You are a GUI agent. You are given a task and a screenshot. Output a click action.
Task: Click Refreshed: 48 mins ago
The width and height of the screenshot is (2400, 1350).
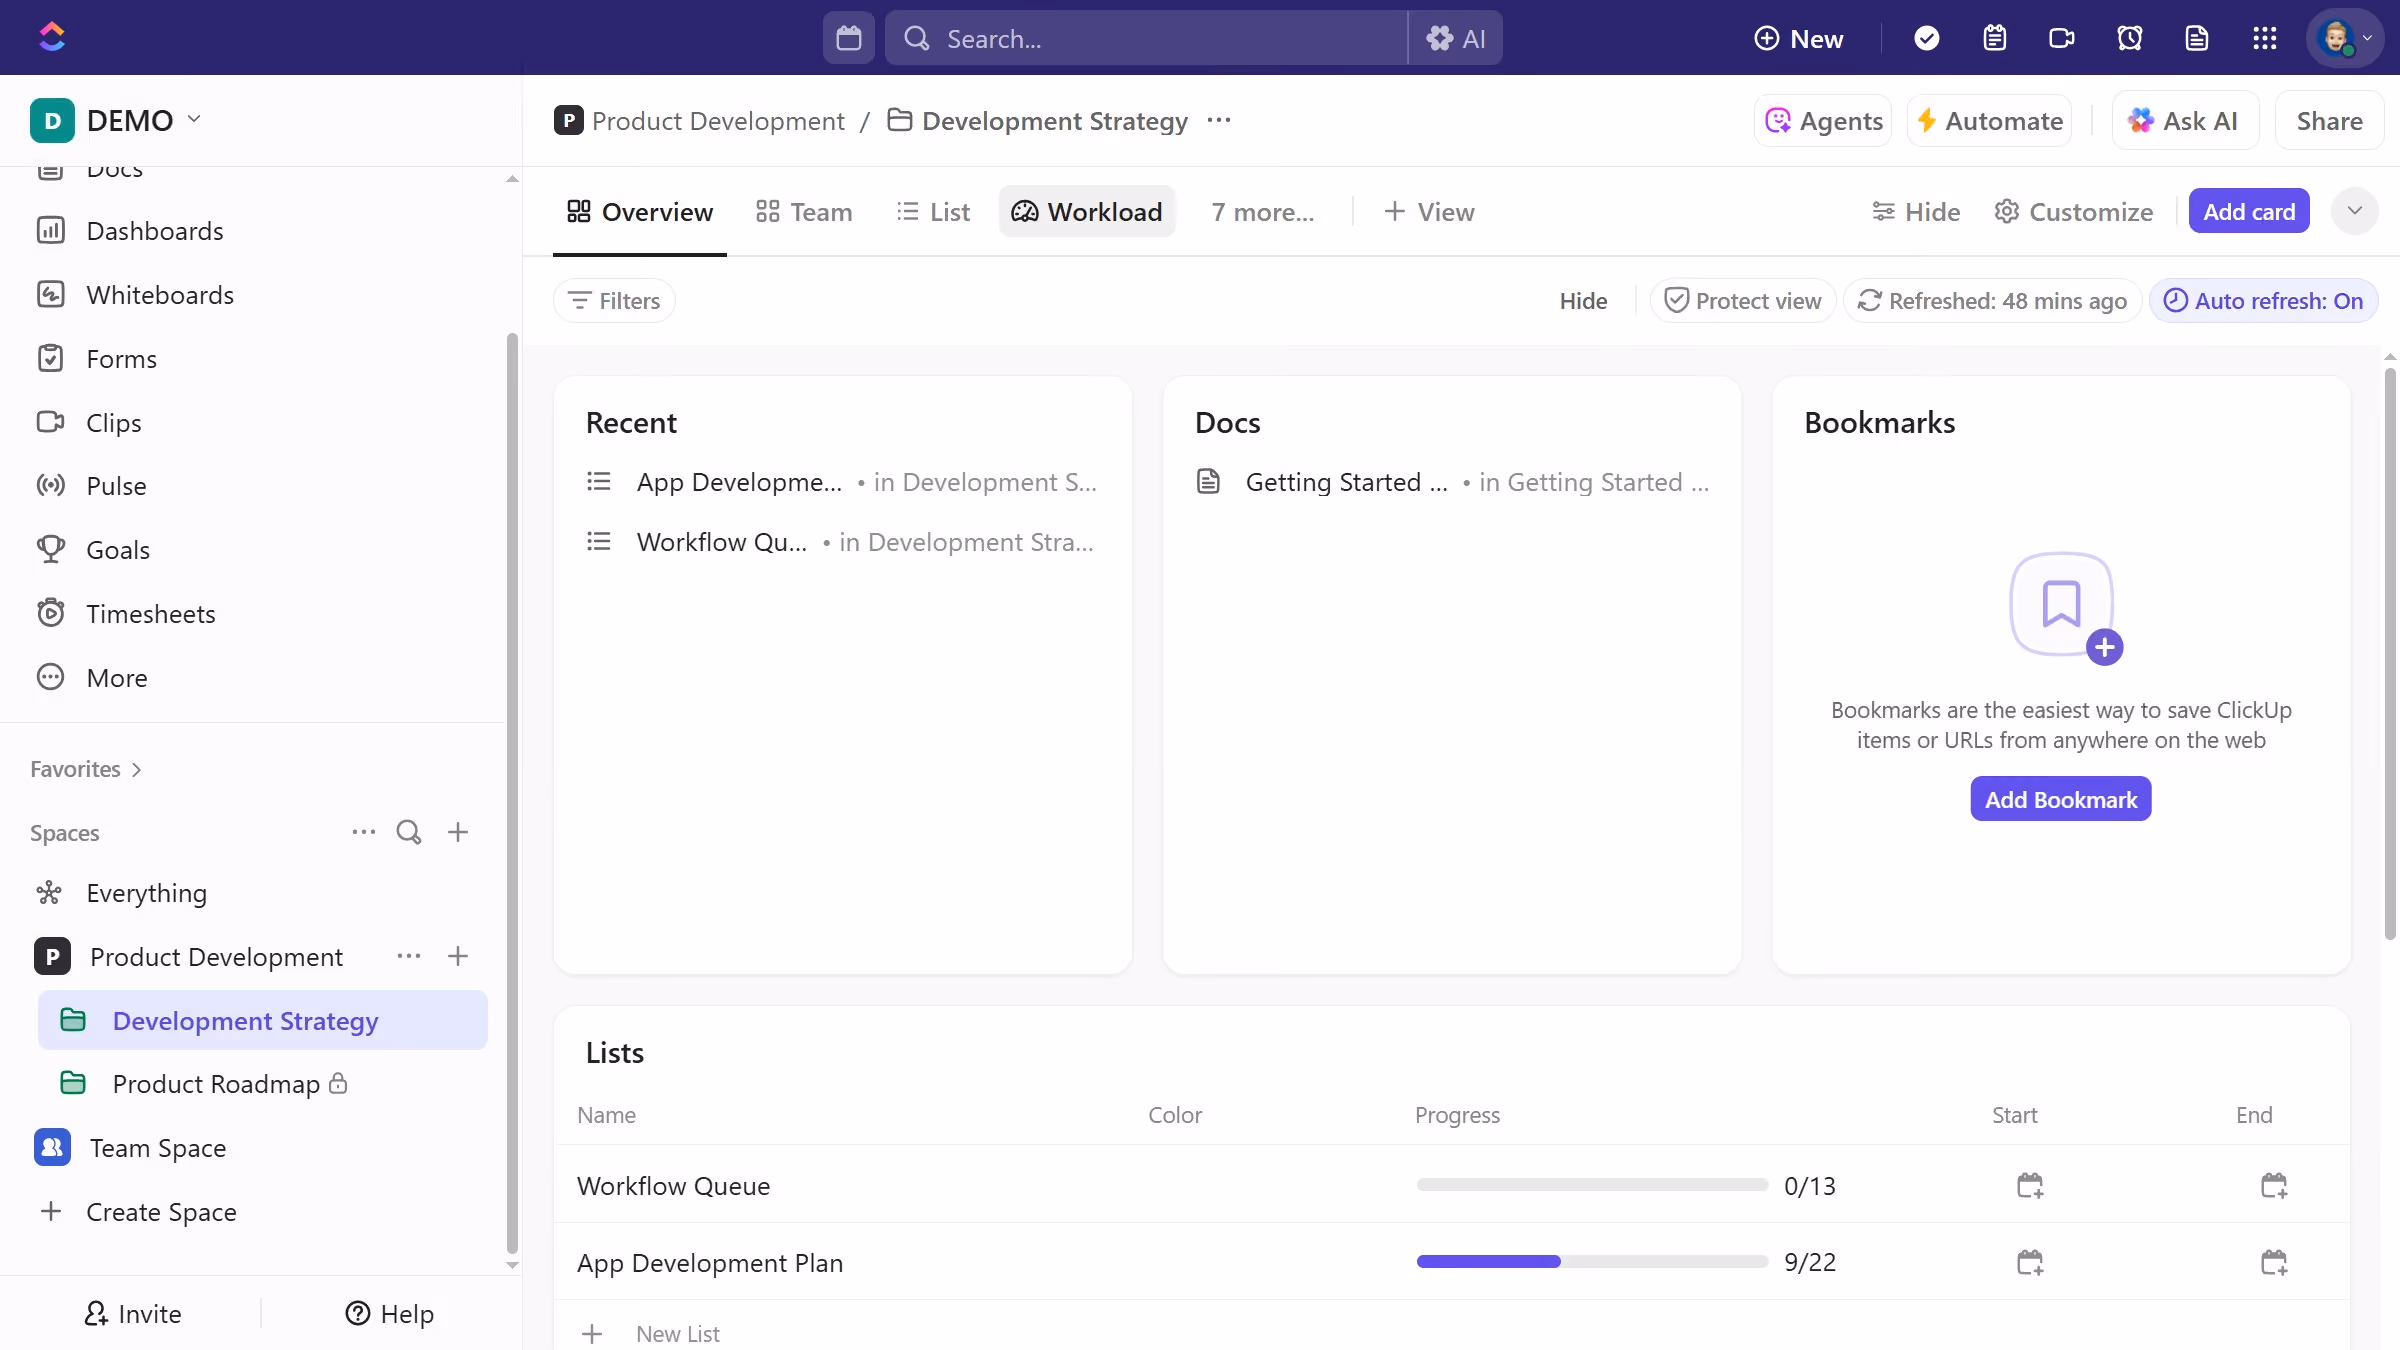1992,301
